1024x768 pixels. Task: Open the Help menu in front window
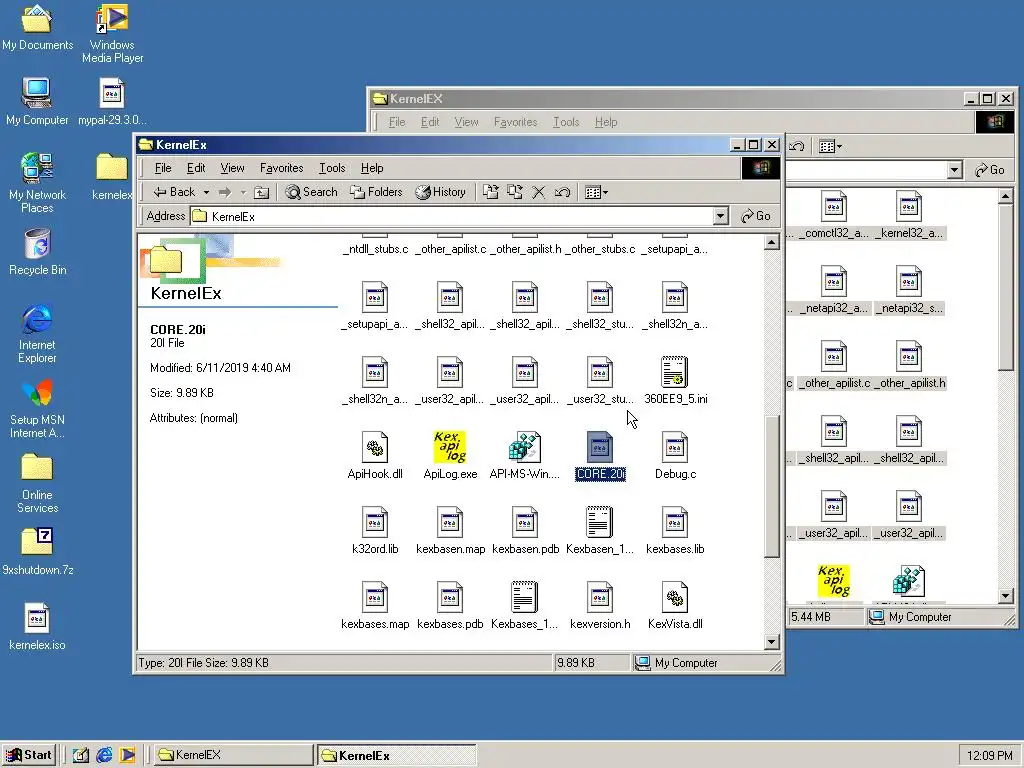coord(372,168)
